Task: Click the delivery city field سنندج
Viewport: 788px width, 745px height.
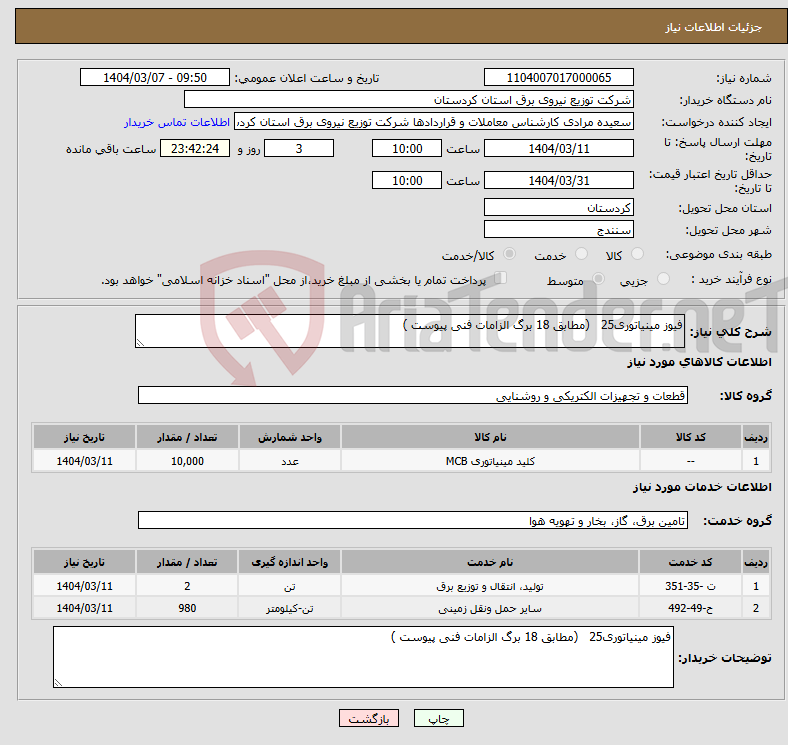Action: coord(558,229)
